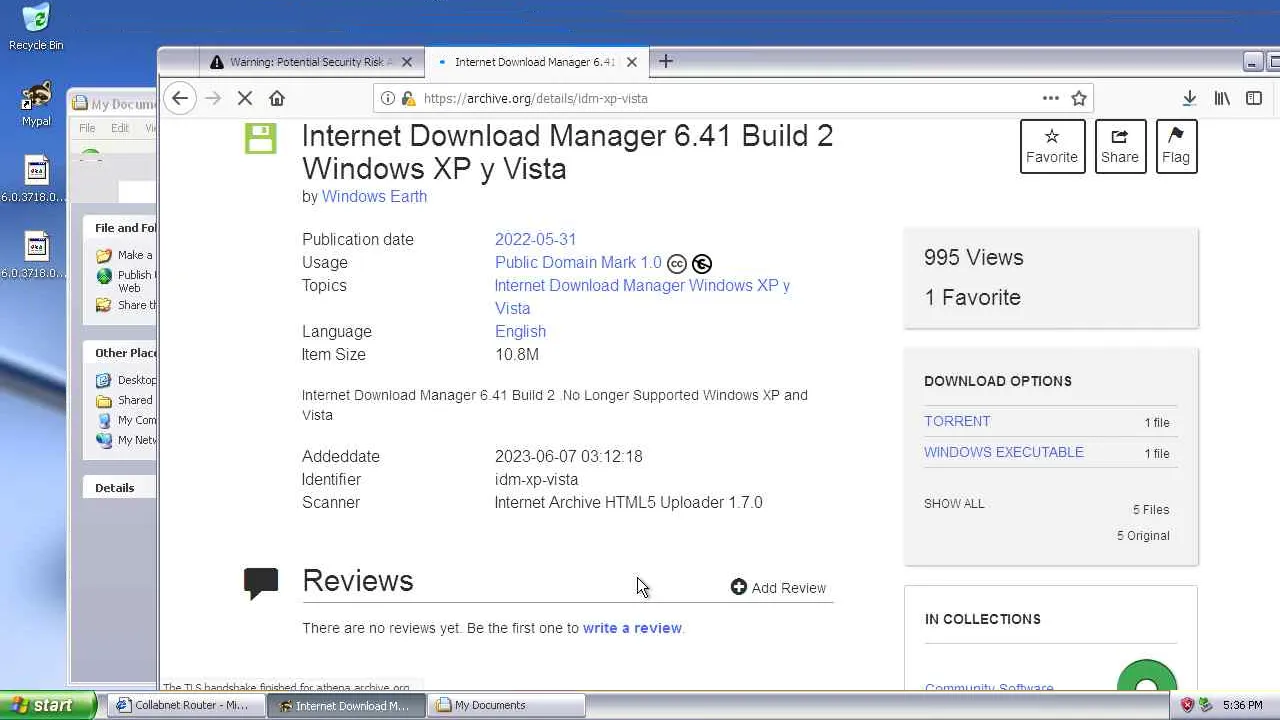Click Publish to Web globe icon in My Documents
Image resolution: width=1280 pixels, height=720 pixels.
tap(104, 276)
